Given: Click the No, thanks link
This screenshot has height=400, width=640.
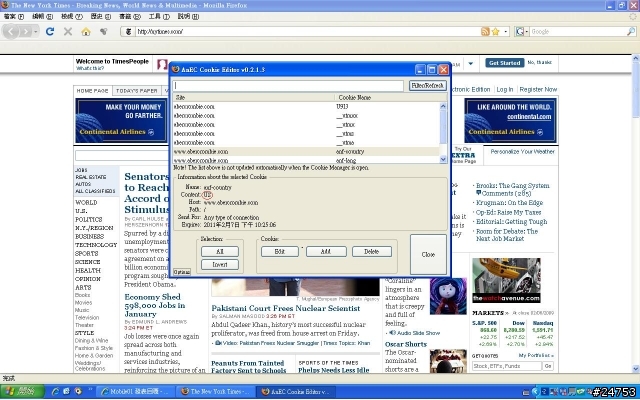Looking at the screenshot, I should coord(540,62).
